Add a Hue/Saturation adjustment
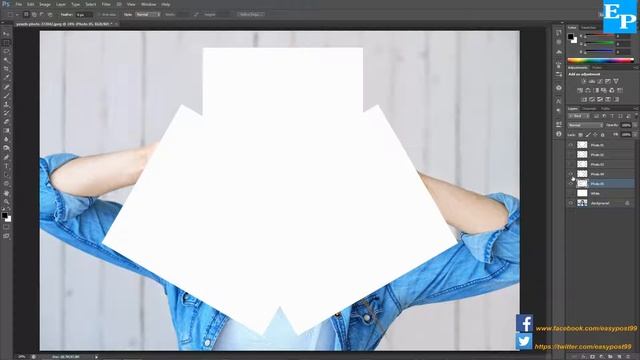Image resolution: width=640 pixels, height=360 pixels. click(x=580, y=90)
